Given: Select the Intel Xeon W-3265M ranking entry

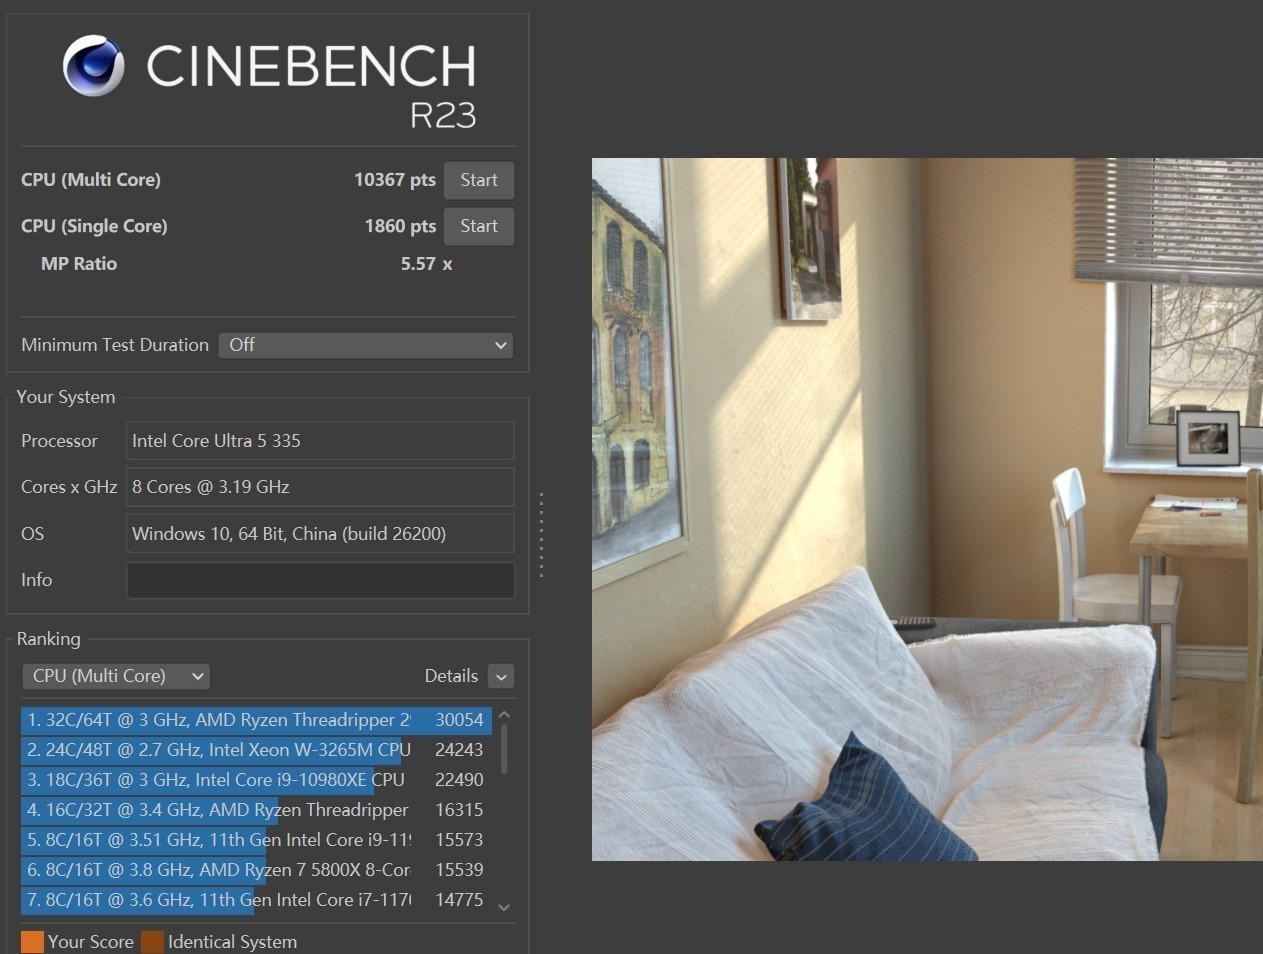Looking at the screenshot, I should (256, 750).
